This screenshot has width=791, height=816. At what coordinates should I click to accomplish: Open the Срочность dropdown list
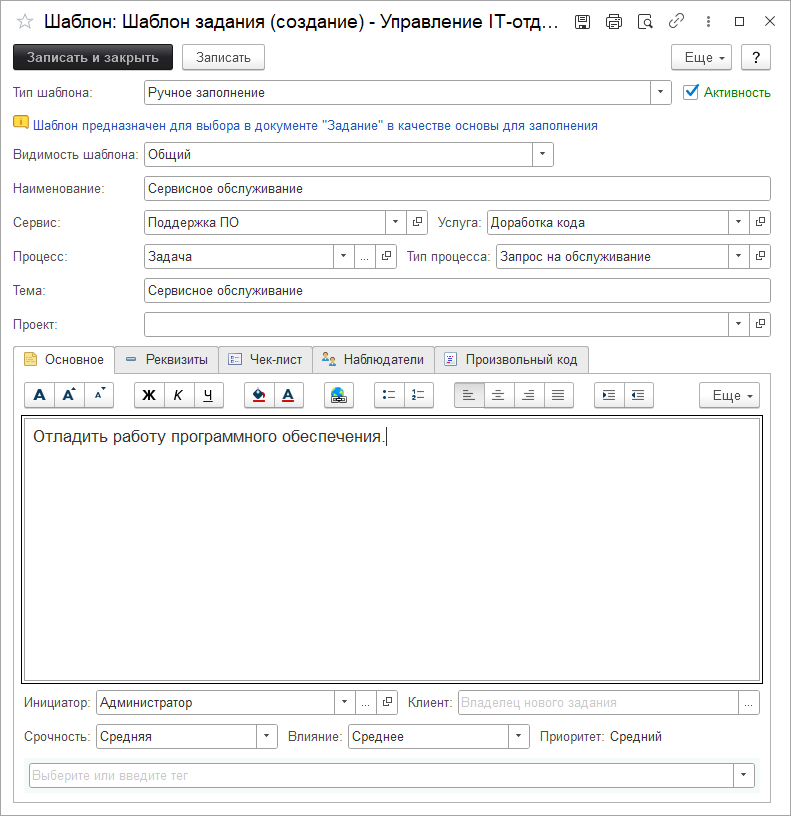pos(267,737)
